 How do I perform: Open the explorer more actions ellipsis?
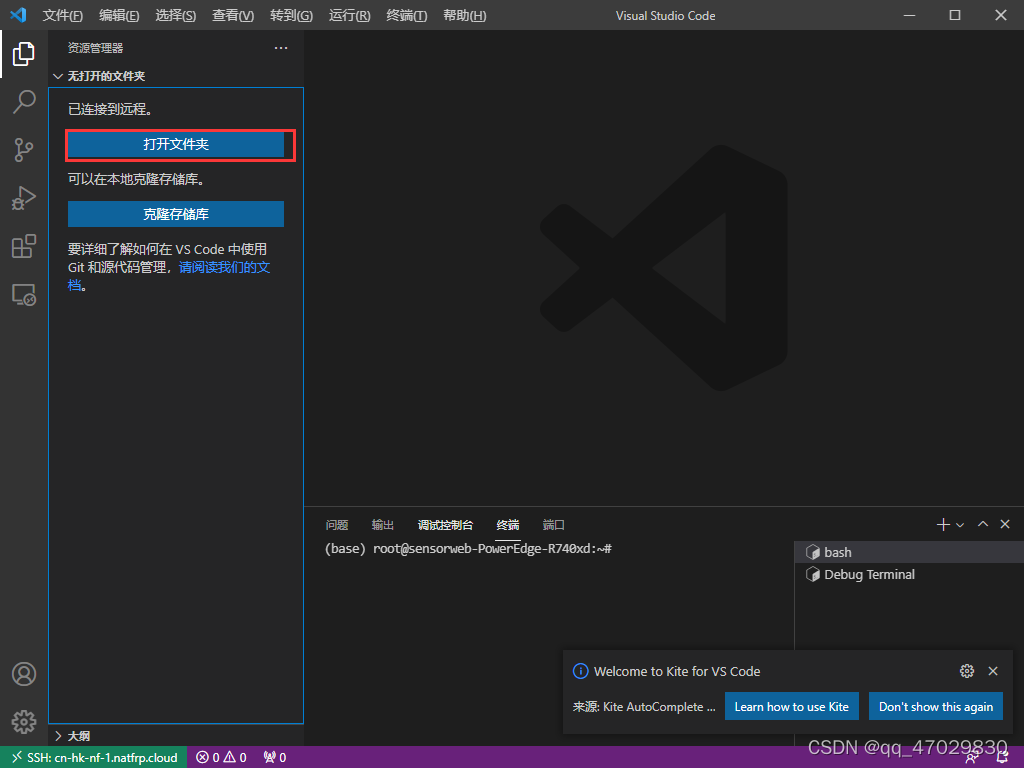[281, 48]
